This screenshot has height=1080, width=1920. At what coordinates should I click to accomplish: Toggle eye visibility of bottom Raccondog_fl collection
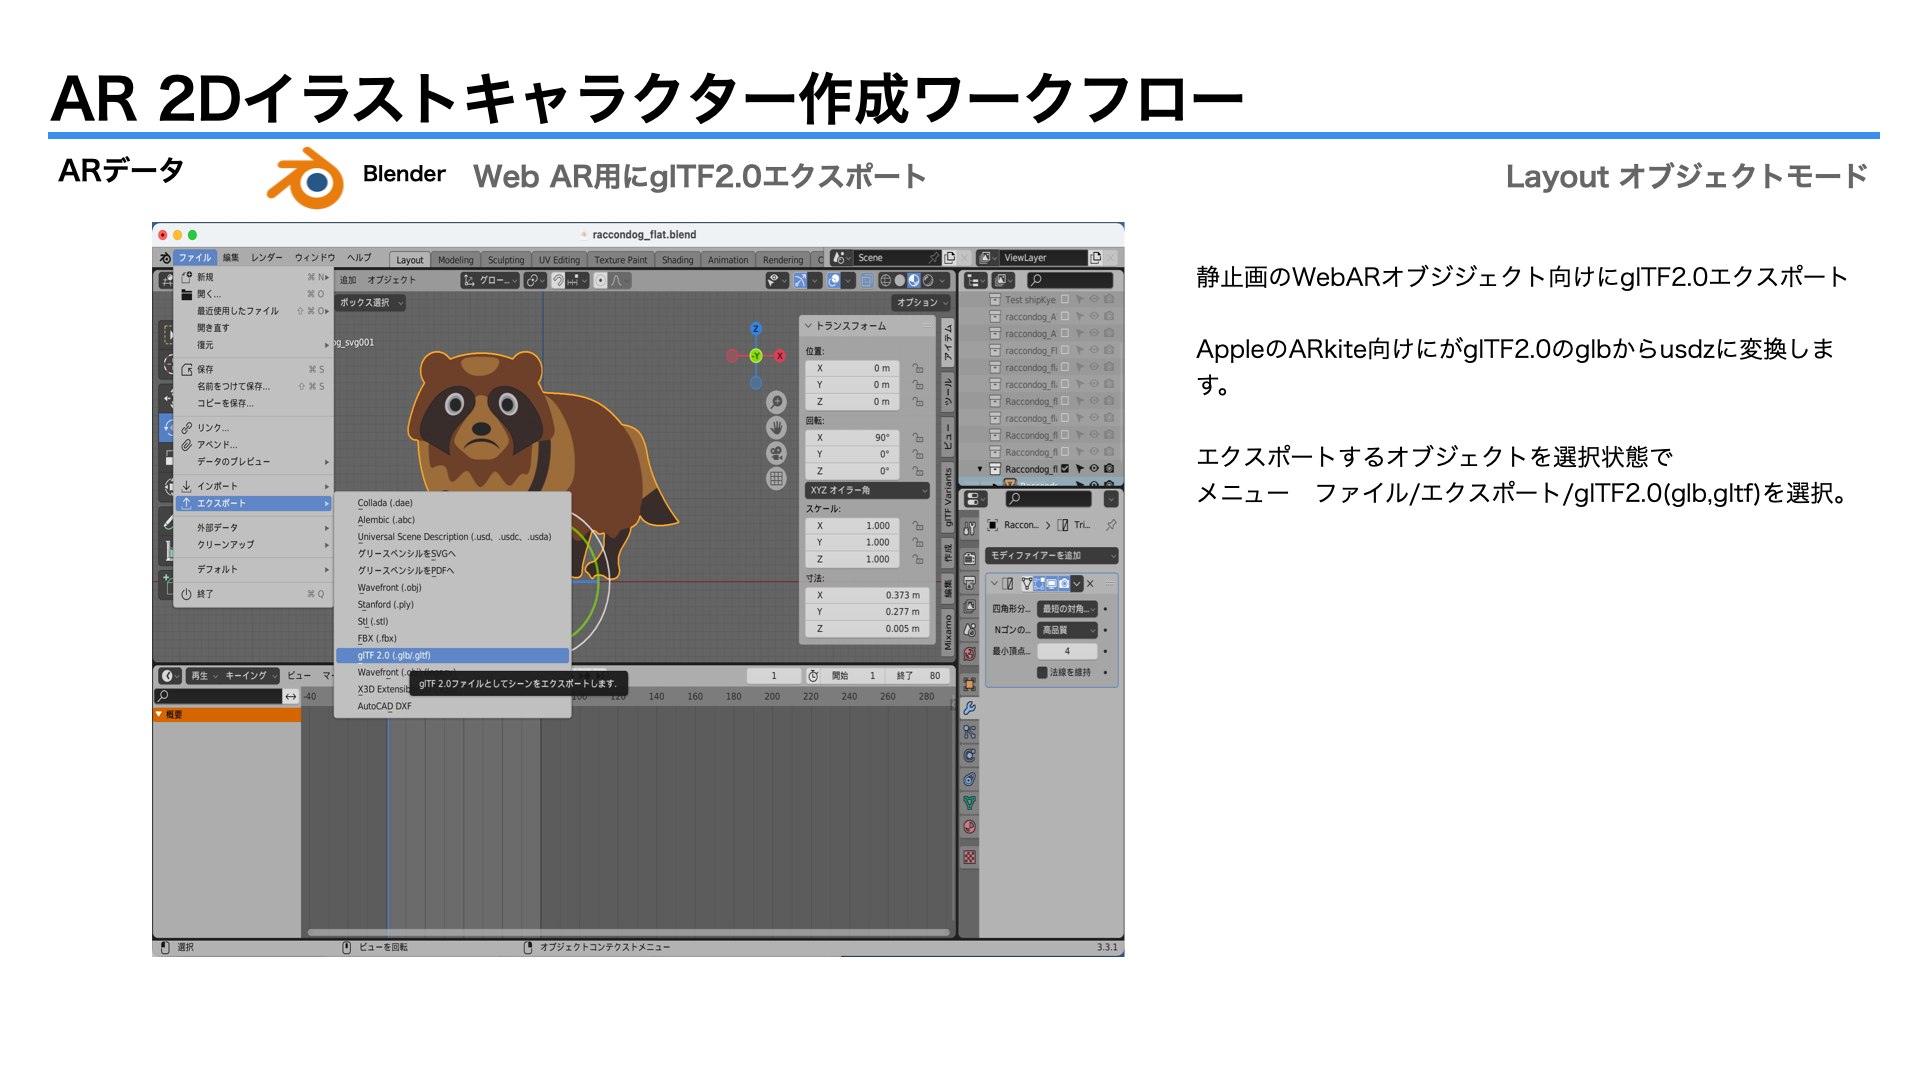click(x=1094, y=469)
